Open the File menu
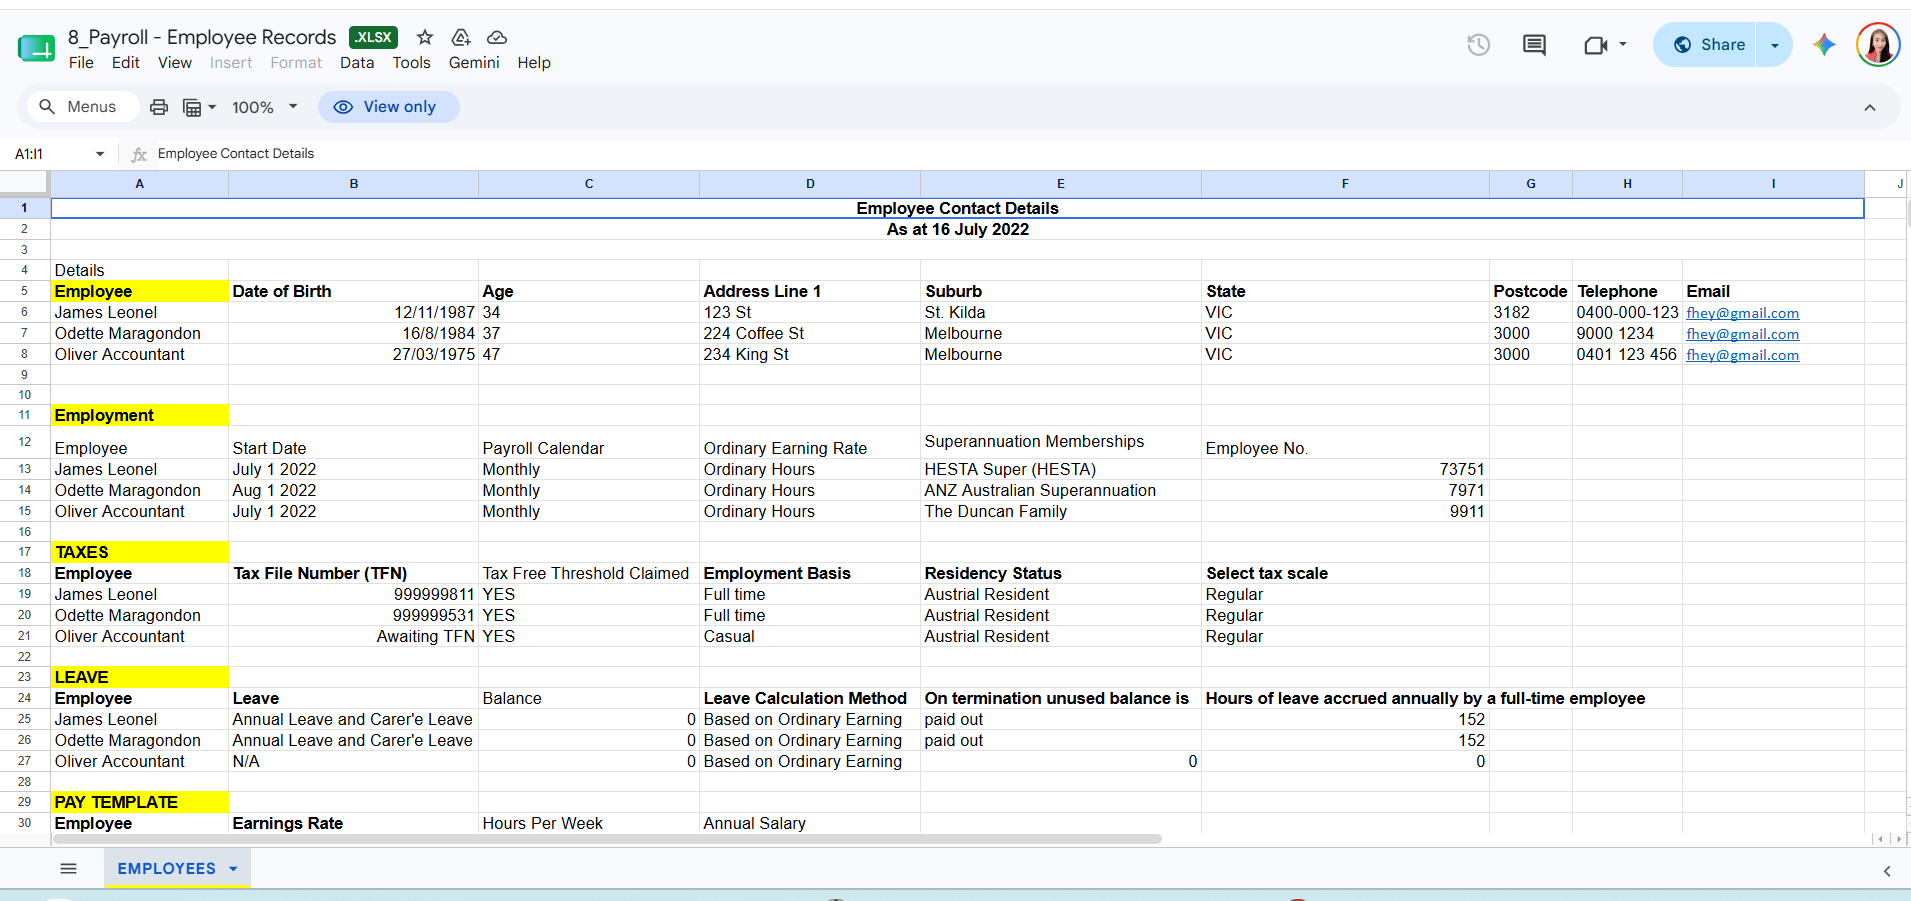 [x=81, y=62]
